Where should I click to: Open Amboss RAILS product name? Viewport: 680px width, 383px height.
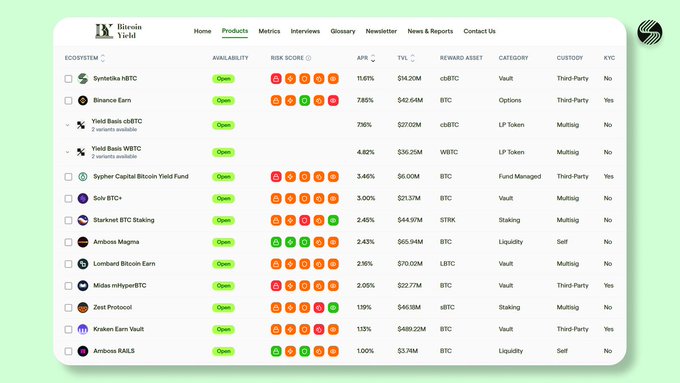[114, 351]
